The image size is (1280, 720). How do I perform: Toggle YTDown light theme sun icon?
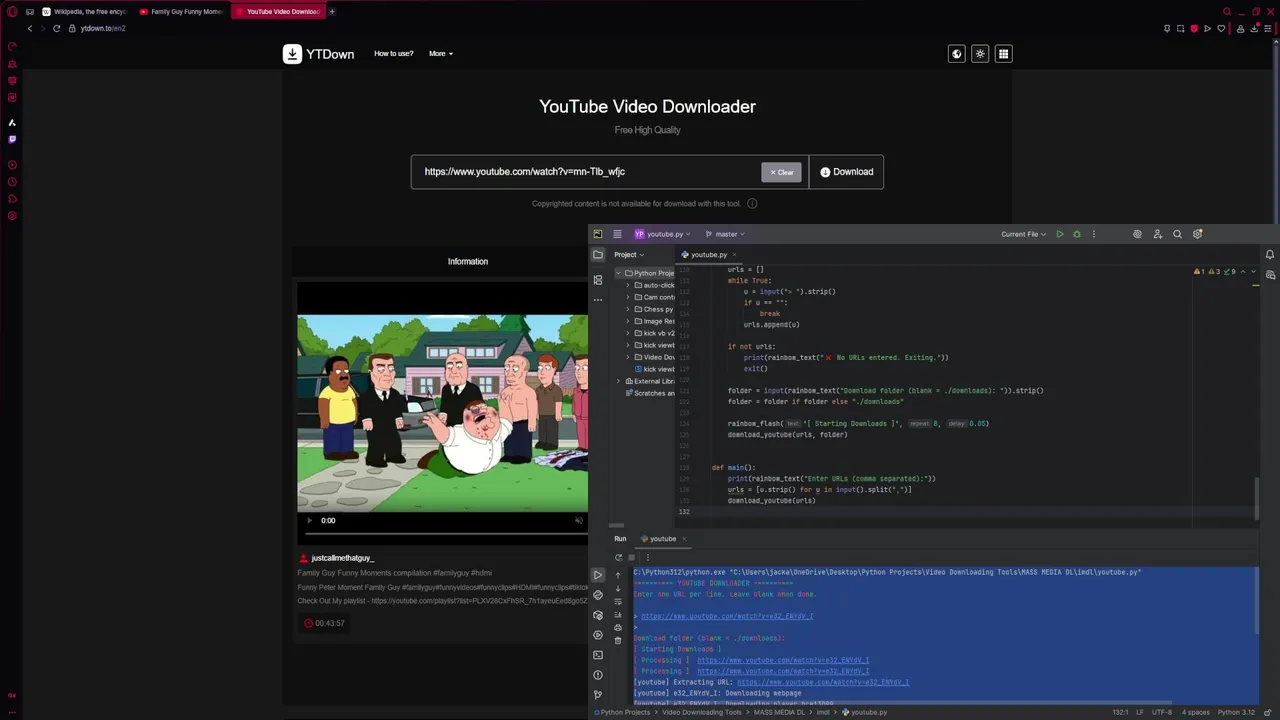coord(980,54)
